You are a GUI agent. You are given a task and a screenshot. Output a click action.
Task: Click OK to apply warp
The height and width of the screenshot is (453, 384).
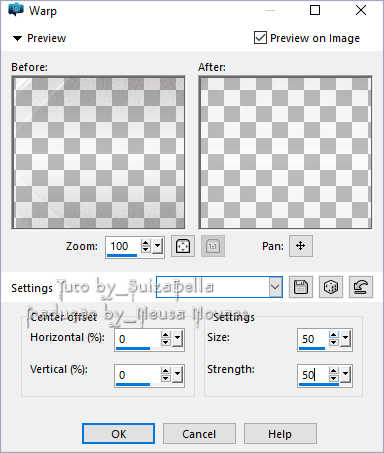[x=119, y=434]
